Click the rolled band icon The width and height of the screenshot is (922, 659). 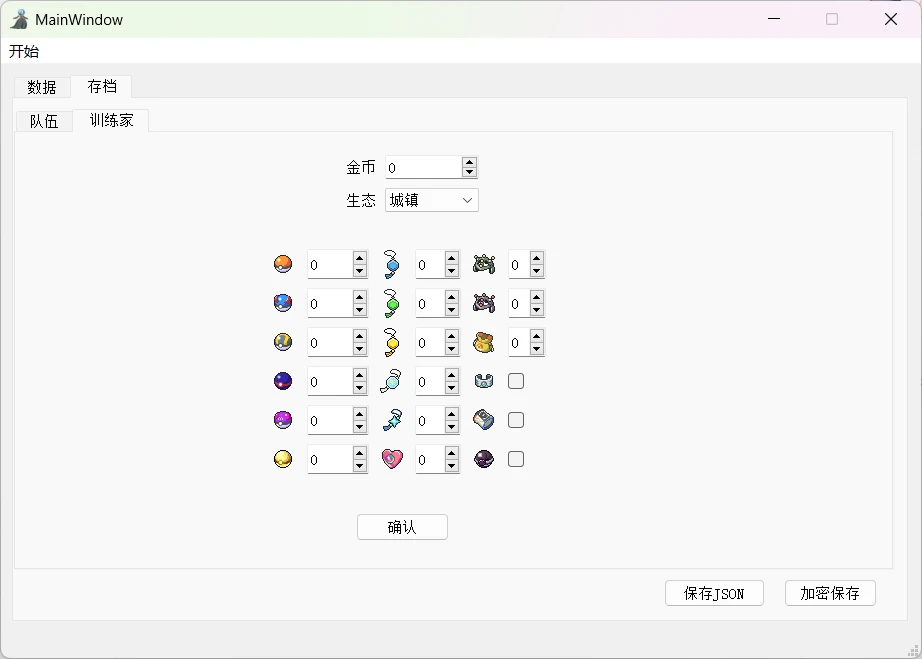point(484,420)
